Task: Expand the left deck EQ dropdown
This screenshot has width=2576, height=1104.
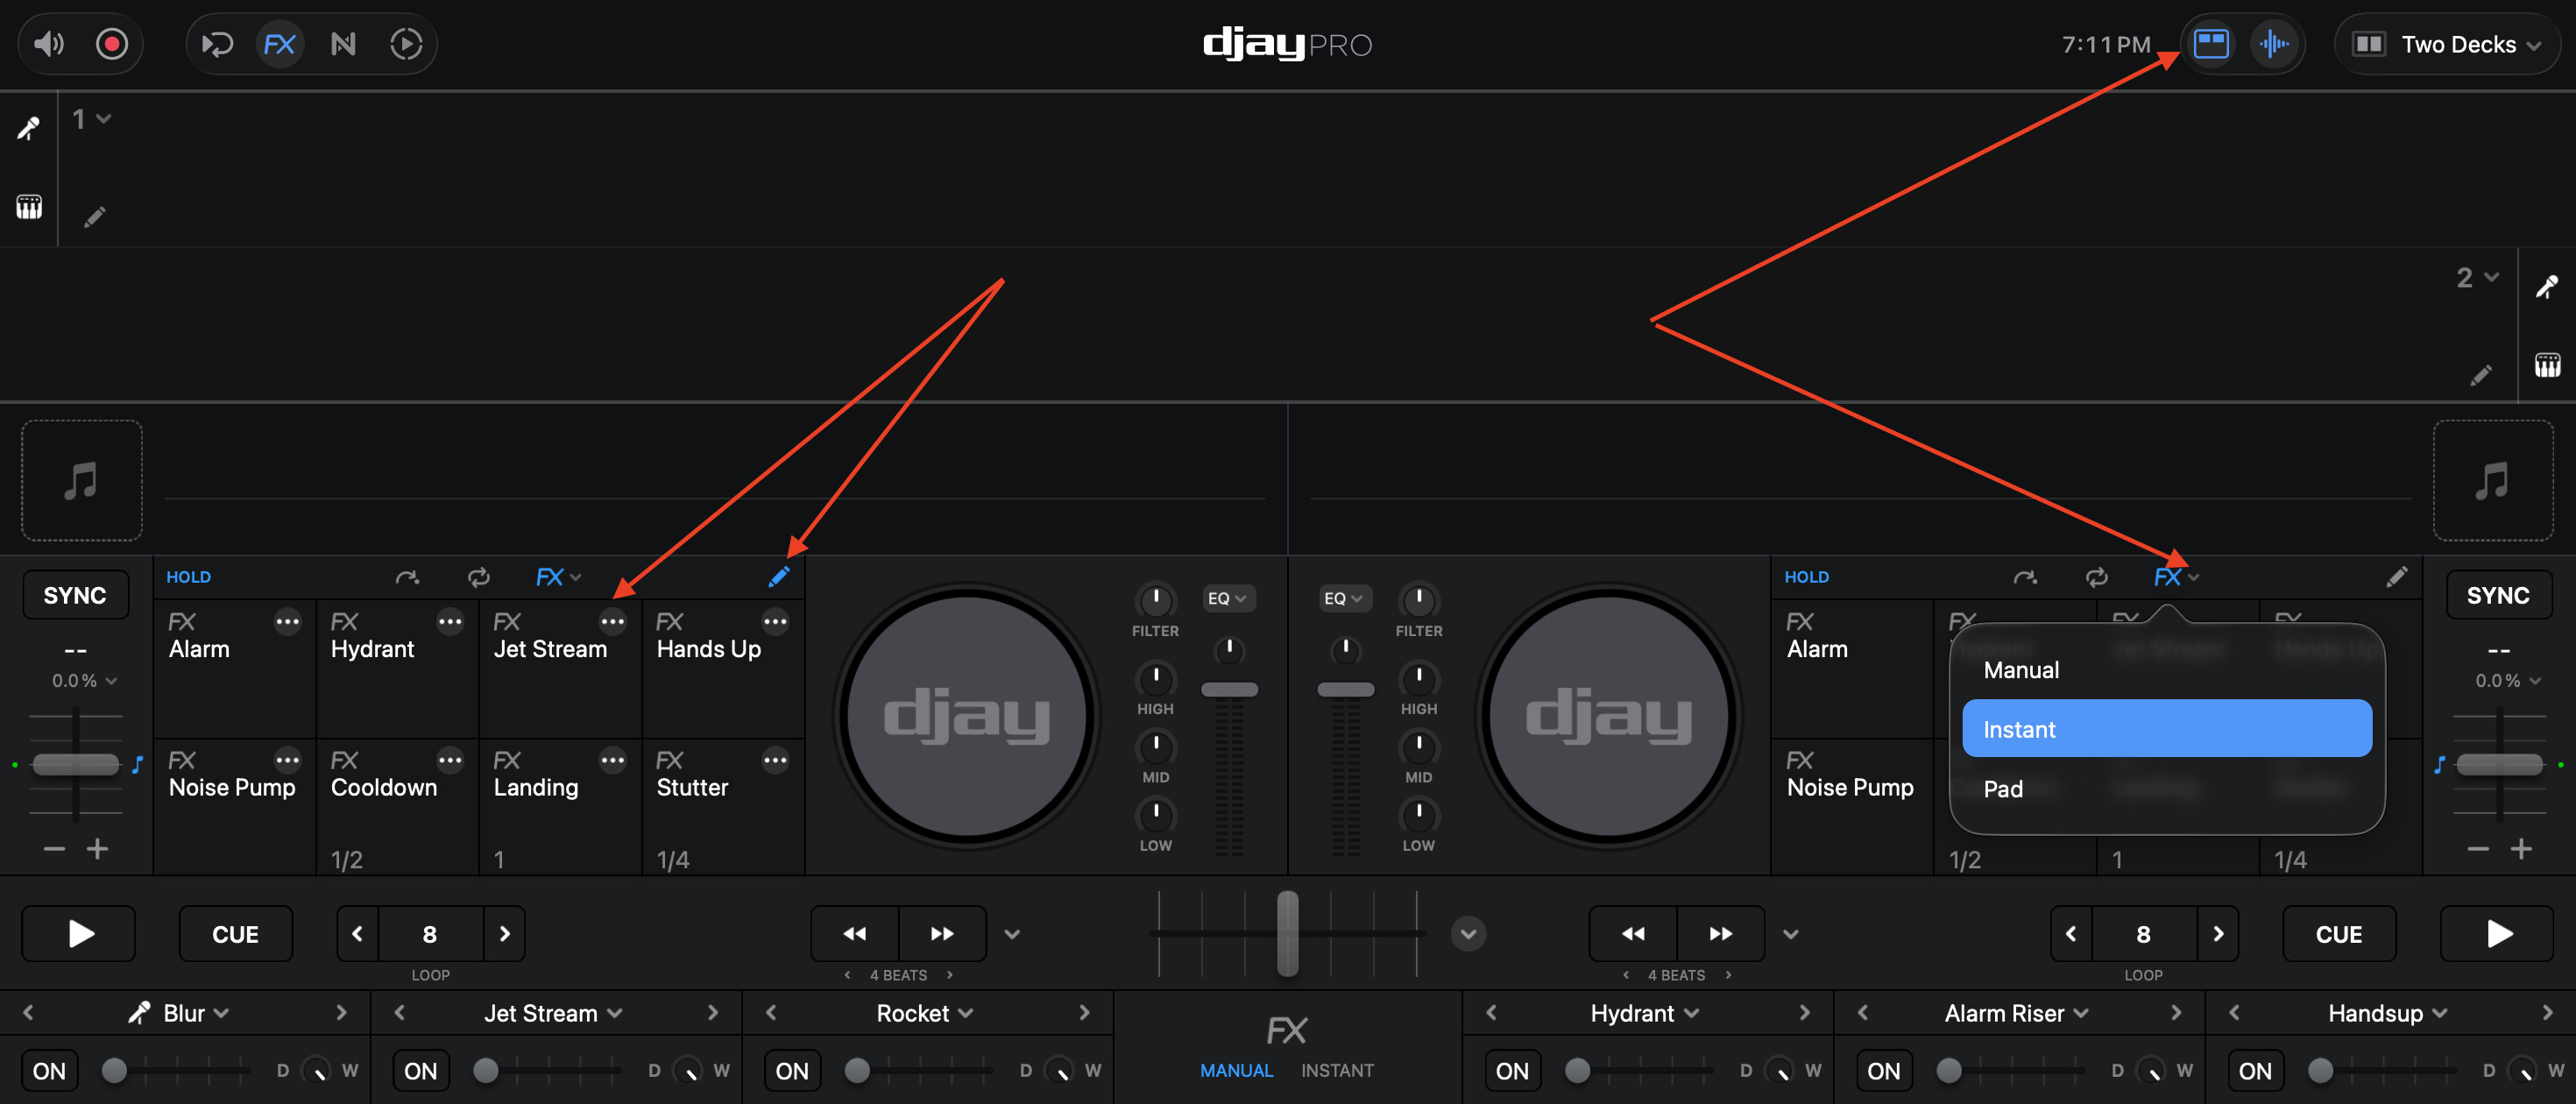Action: click(1227, 598)
